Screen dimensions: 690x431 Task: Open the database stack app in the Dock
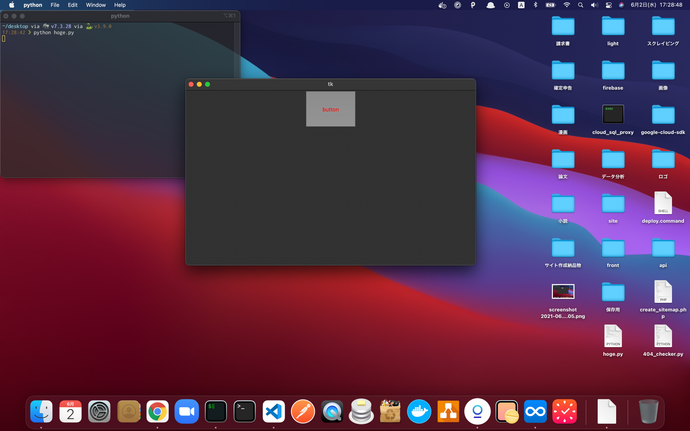[361, 411]
